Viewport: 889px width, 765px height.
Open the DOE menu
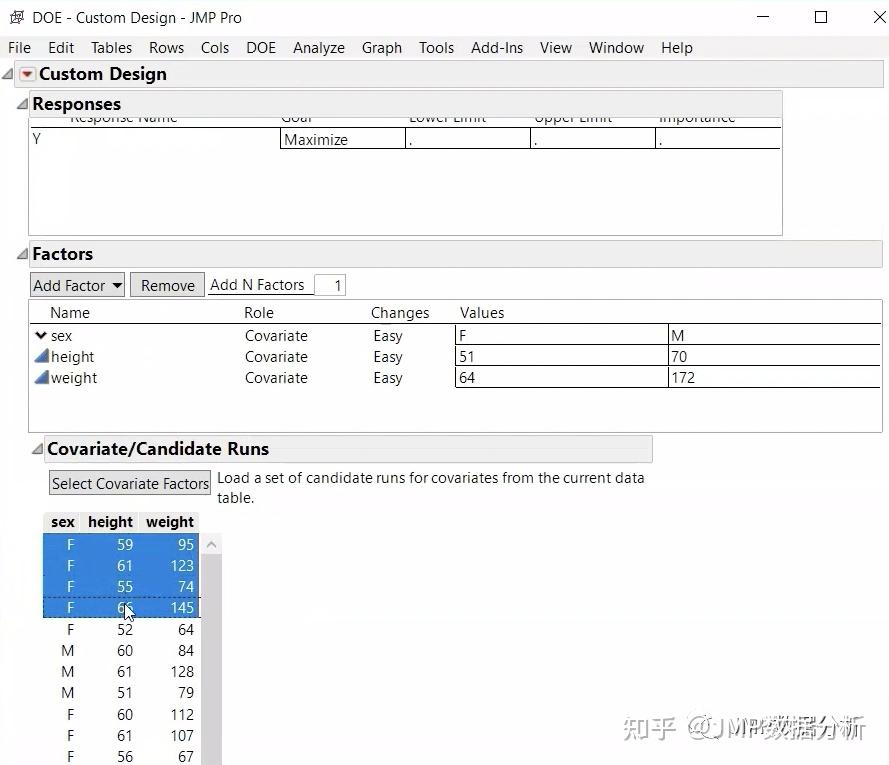pyautogui.click(x=261, y=47)
